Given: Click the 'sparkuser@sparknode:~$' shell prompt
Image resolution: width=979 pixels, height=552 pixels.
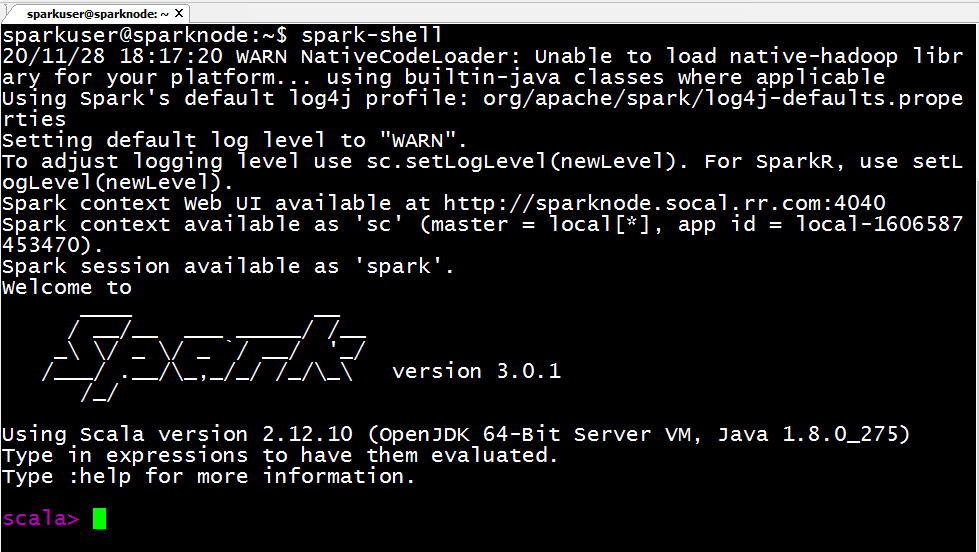Looking at the screenshot, I should pyautogui.click(x=145, y=35).
